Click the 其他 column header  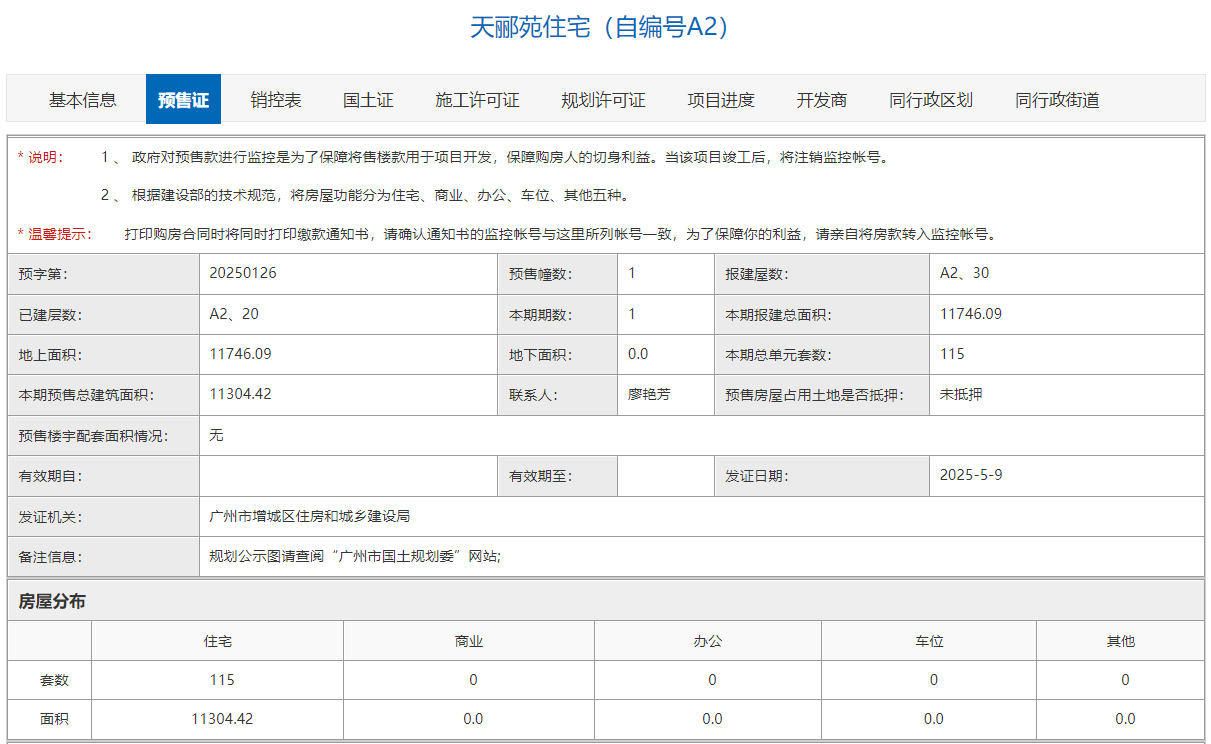(1121, 641)
